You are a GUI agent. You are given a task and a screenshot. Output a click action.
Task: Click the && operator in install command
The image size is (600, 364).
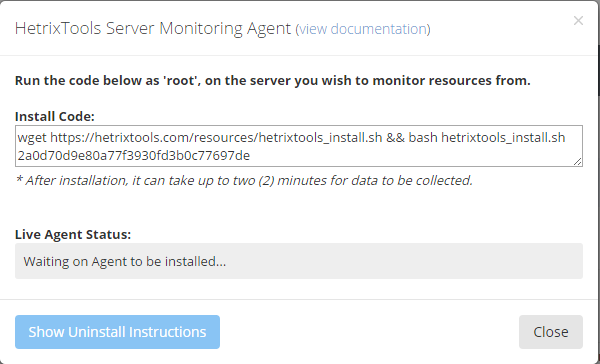(395, 137)
